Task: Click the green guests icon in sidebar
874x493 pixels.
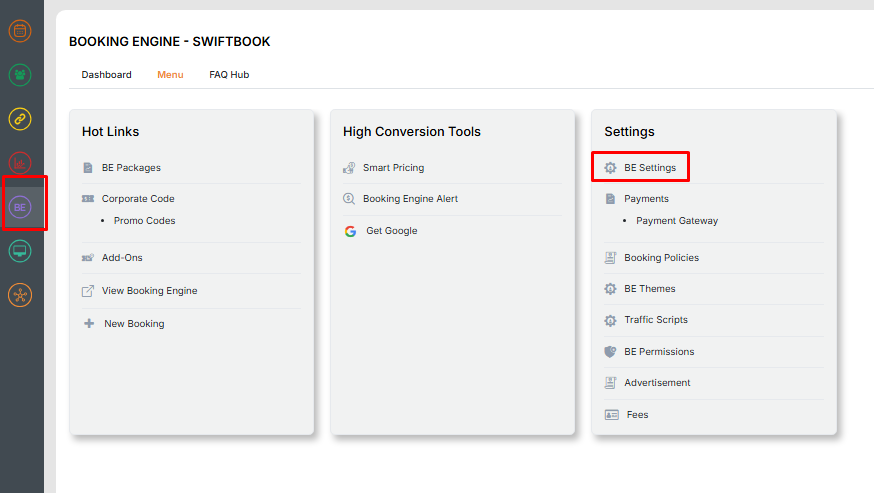Action: (x=20, y=75)
